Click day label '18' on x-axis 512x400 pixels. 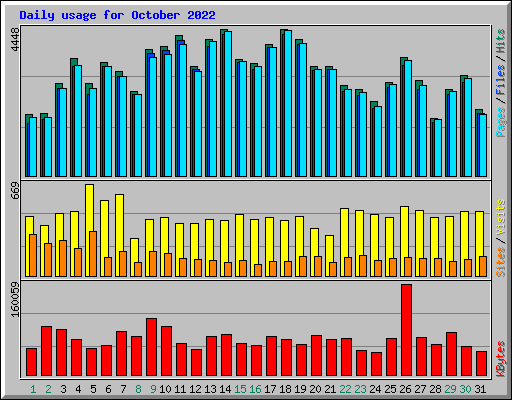coord(285,389)
